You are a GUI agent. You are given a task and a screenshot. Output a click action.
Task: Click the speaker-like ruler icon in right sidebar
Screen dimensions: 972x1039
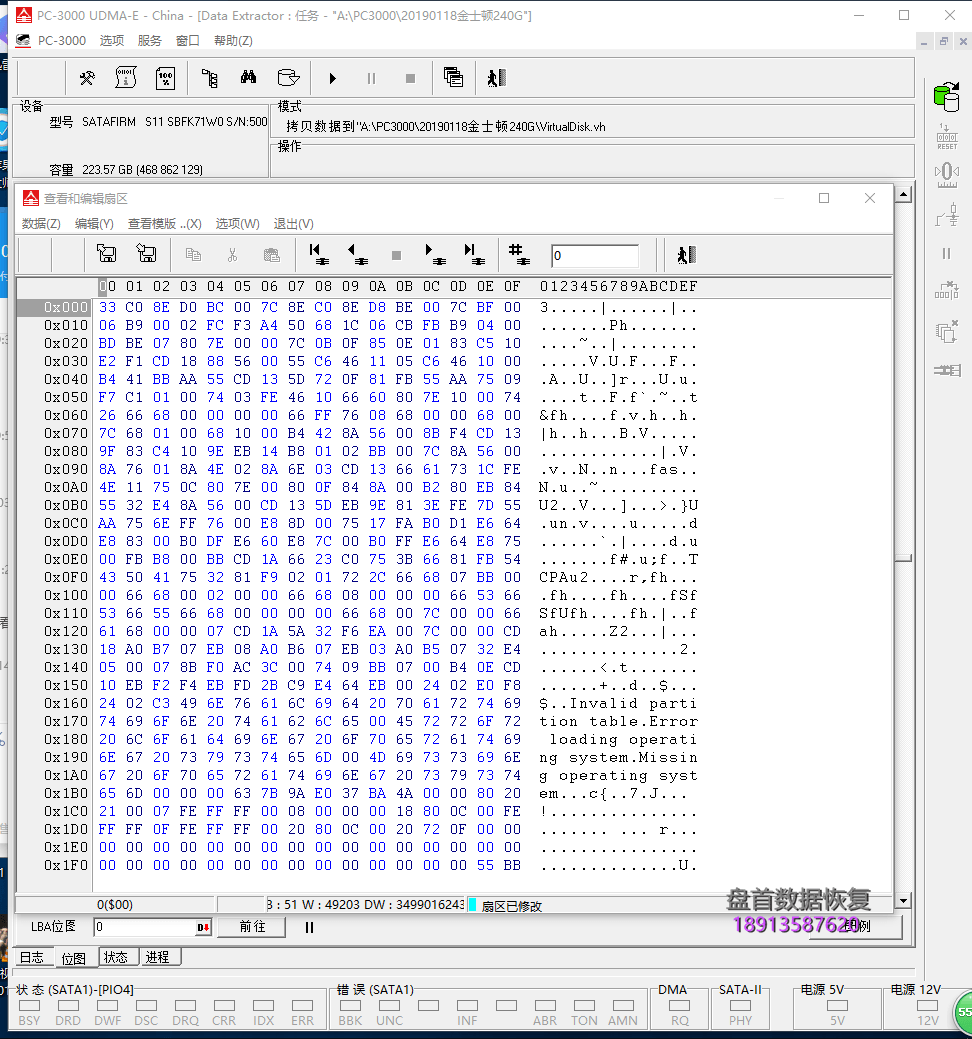click(x=947, y=175)
